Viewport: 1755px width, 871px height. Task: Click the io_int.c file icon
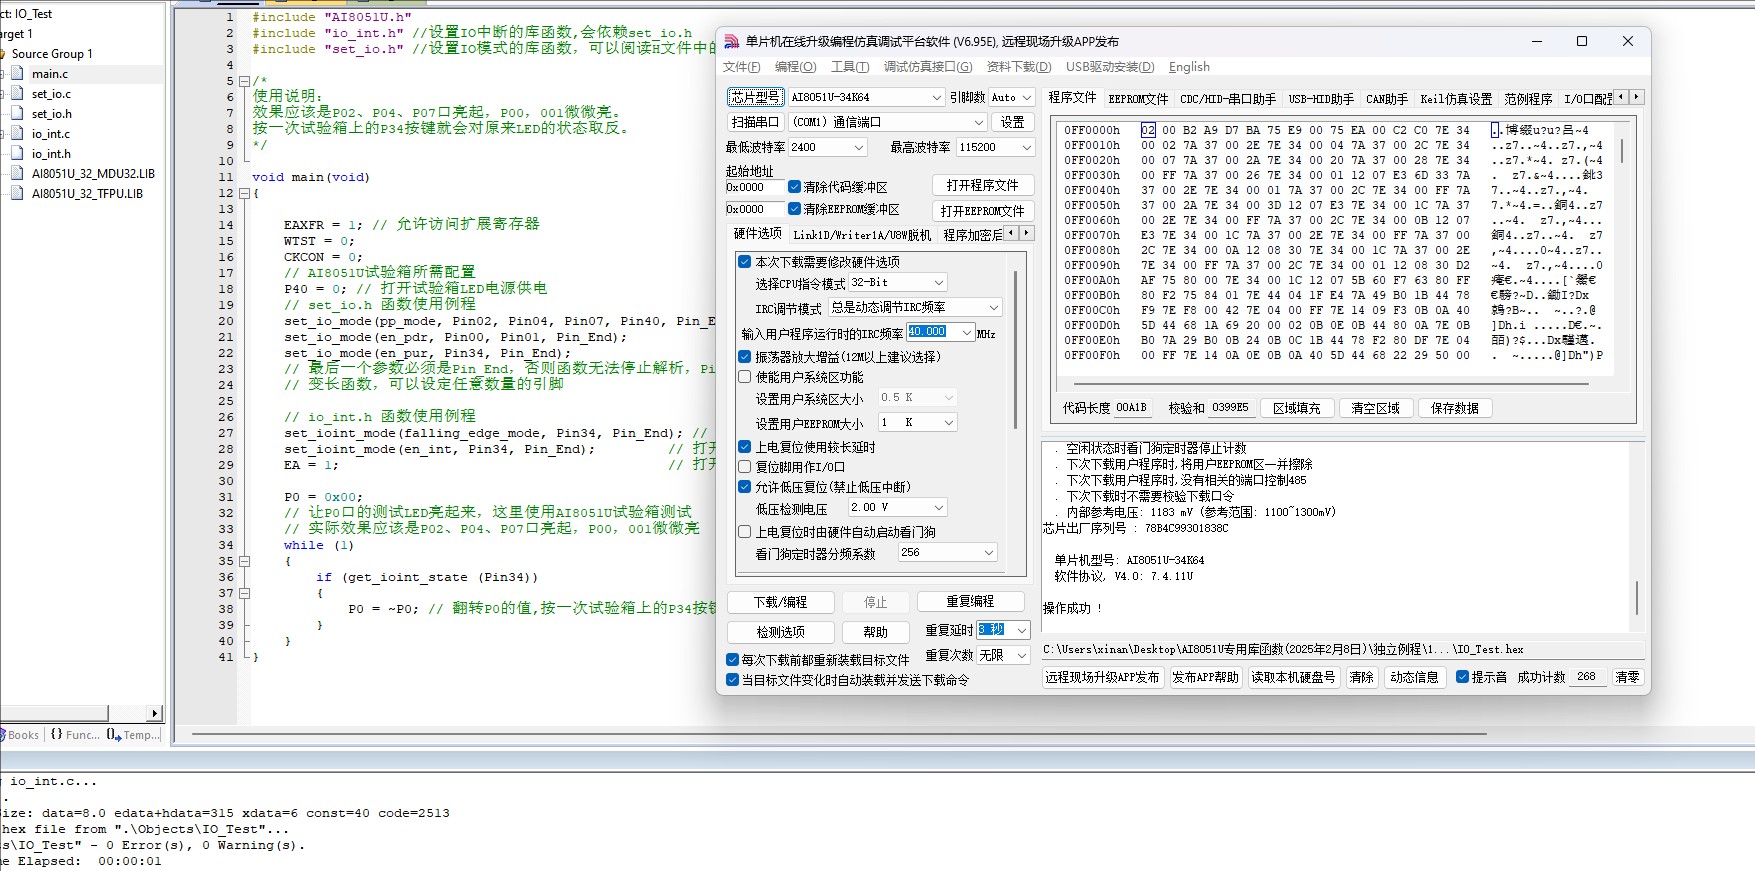click(17, 133)
